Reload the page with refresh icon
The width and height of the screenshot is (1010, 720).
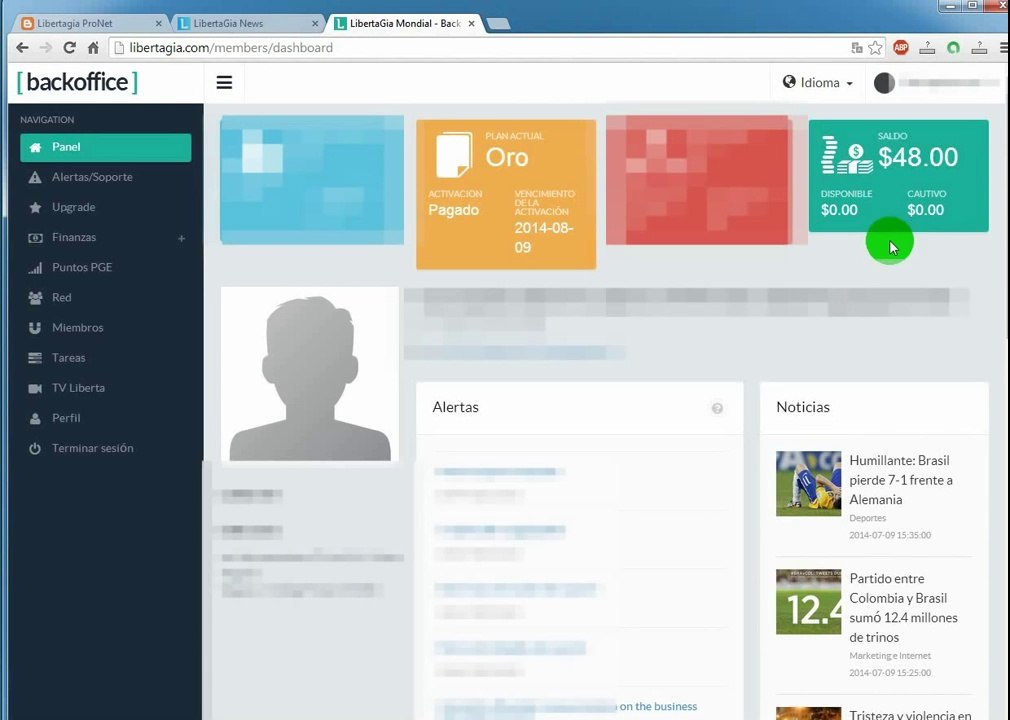[x=70, y=48]
